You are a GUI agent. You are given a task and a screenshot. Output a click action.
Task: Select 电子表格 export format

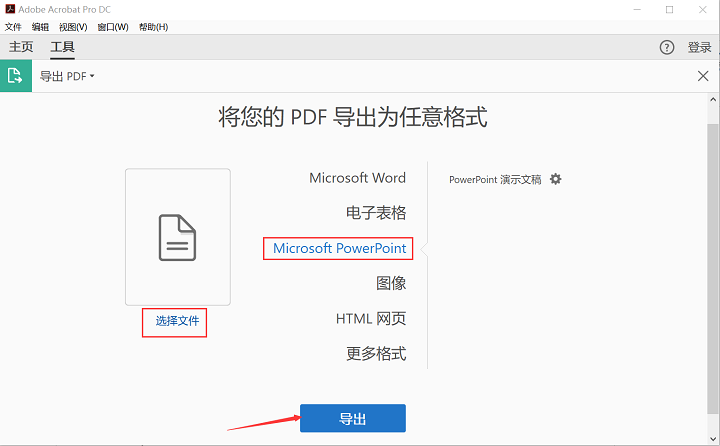pyautogui.click(x=375, y=213)
